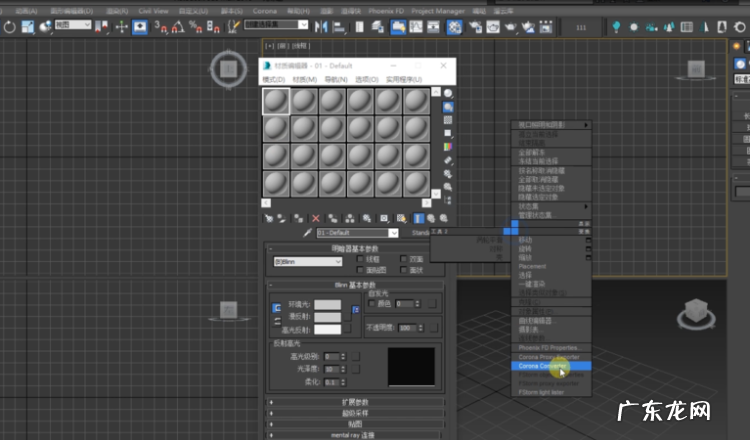Screen dimensions: 750x440
Task: Click the teapot render icon in toolbar
Action: [x=510, y=27]
